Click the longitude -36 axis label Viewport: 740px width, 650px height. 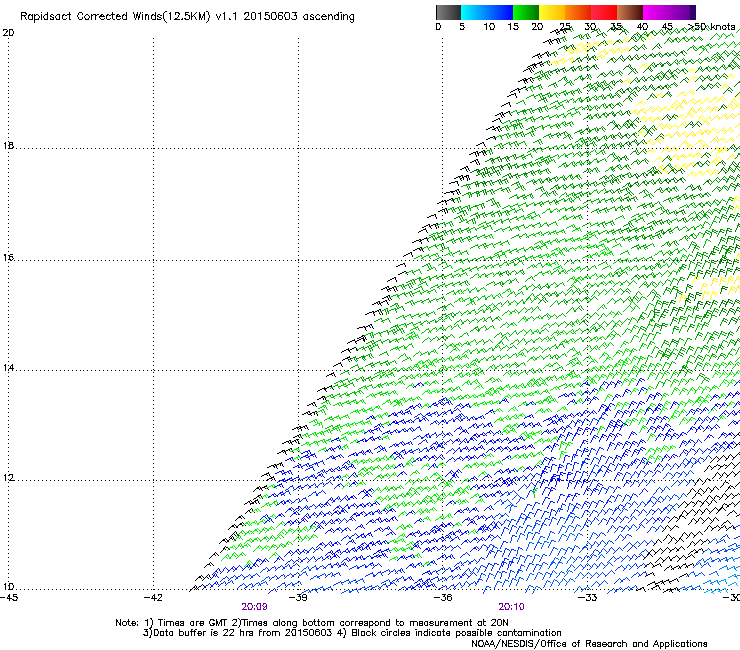[443, 598]
